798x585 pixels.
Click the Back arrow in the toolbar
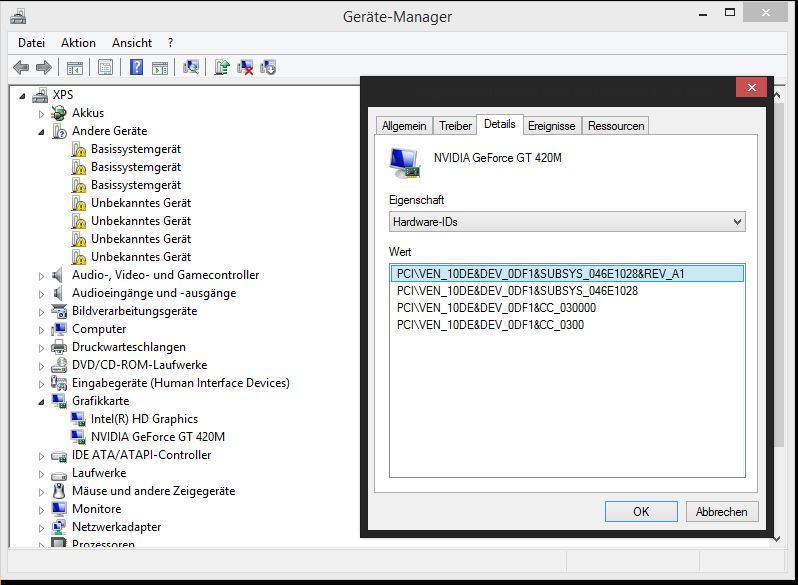tap(21, 67)
